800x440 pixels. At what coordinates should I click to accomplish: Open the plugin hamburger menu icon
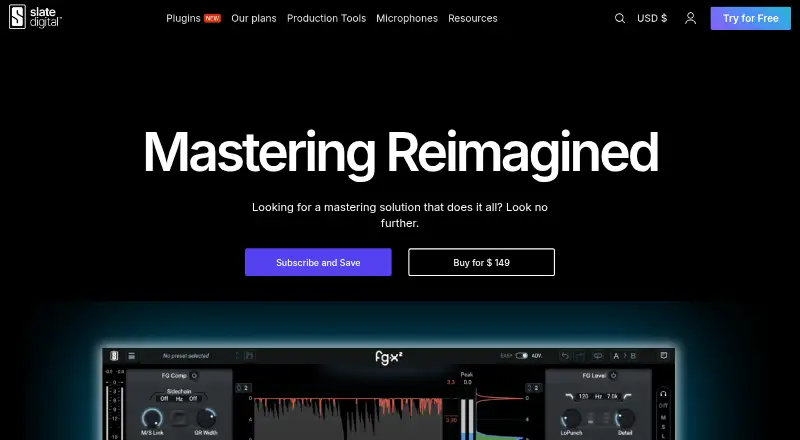click(x=132, y=356)
